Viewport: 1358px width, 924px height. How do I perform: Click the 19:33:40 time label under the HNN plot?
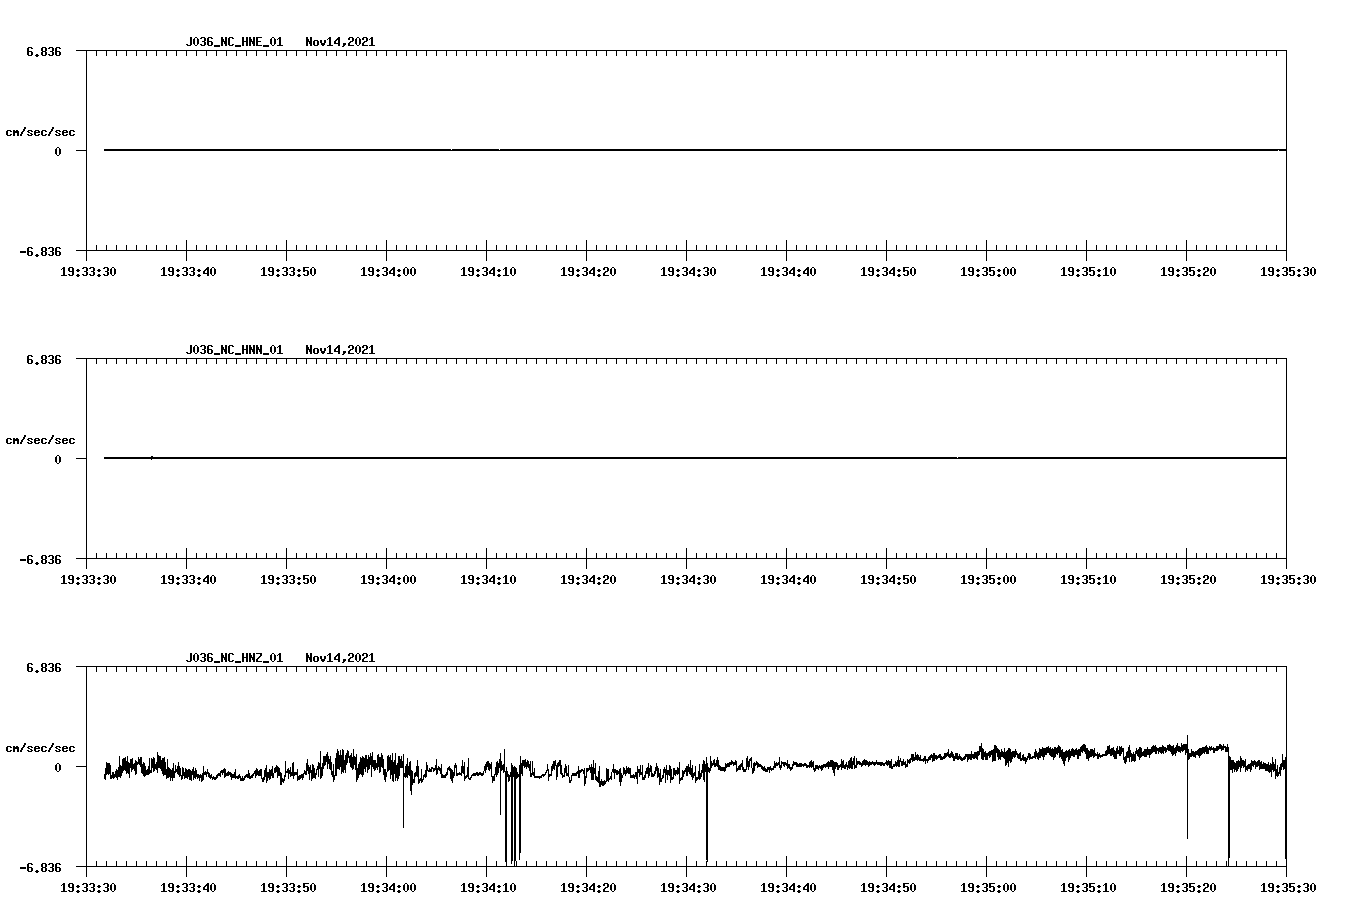pyautogui.click(x=188, y=579)
